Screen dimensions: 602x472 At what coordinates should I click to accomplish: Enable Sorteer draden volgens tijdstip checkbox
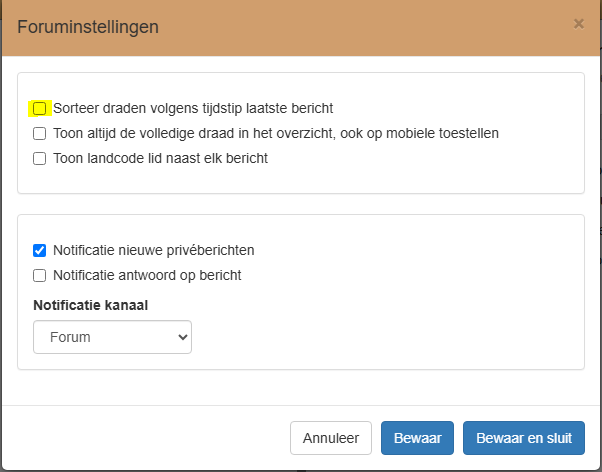(x=40, y=109)
